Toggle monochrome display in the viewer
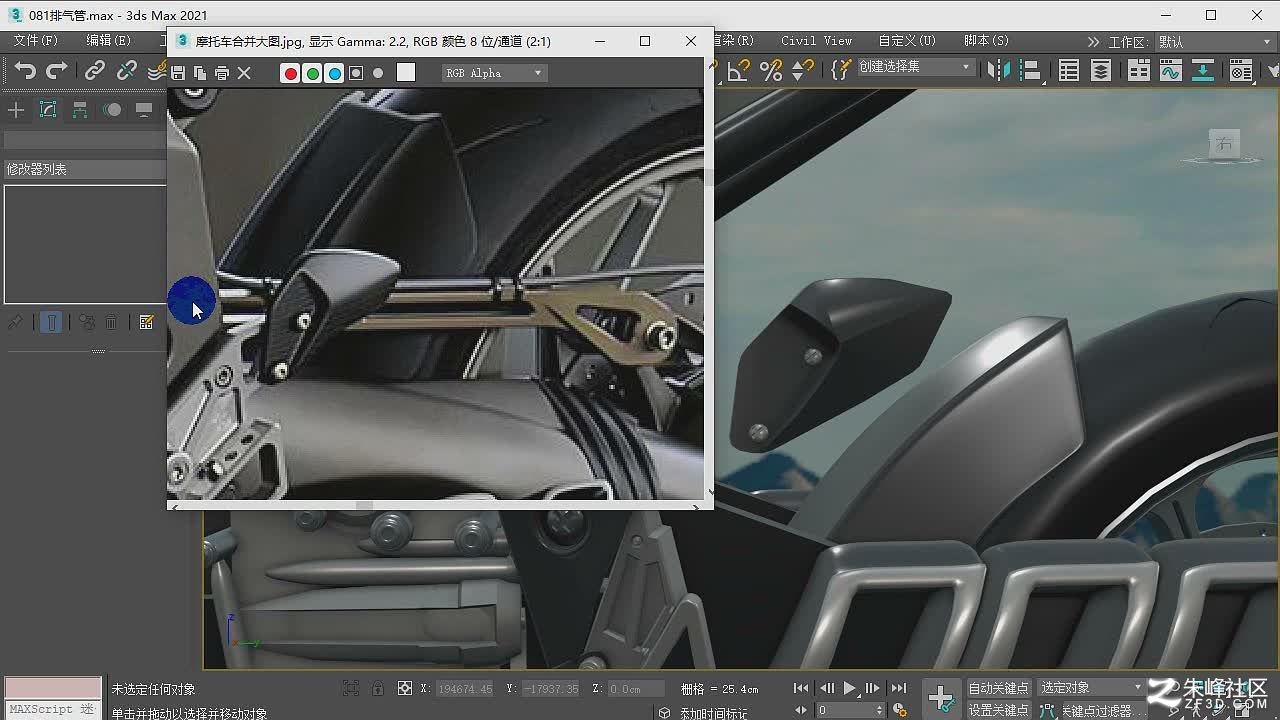1280x720 pixels. click(378, 73)
